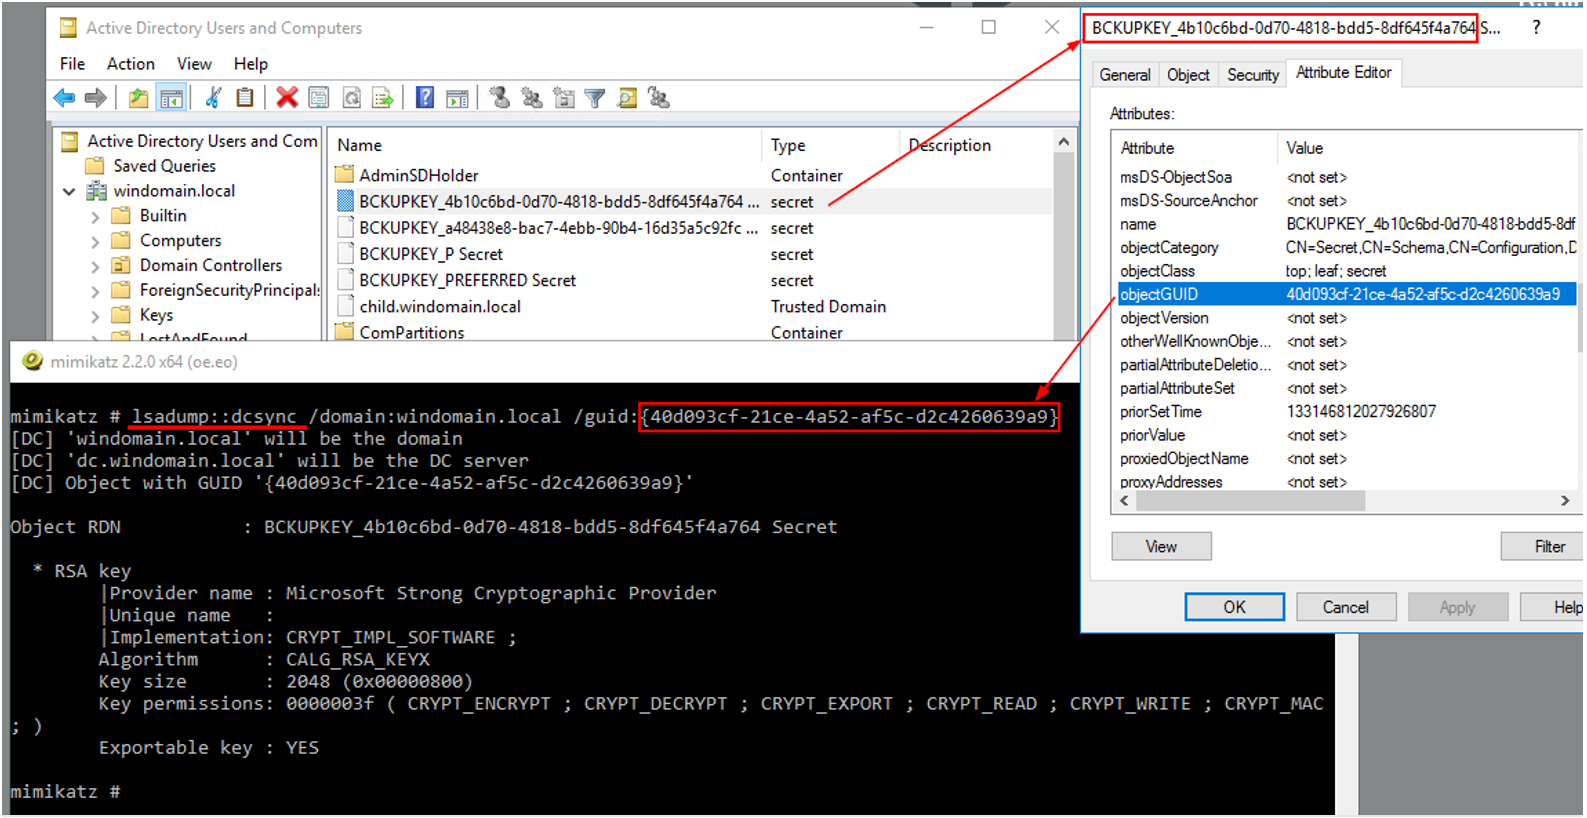This screenshot has width=1587, height=818.
Task: Select the BCKUPKEY_PREFERRED Secret row
Action: 692,280
